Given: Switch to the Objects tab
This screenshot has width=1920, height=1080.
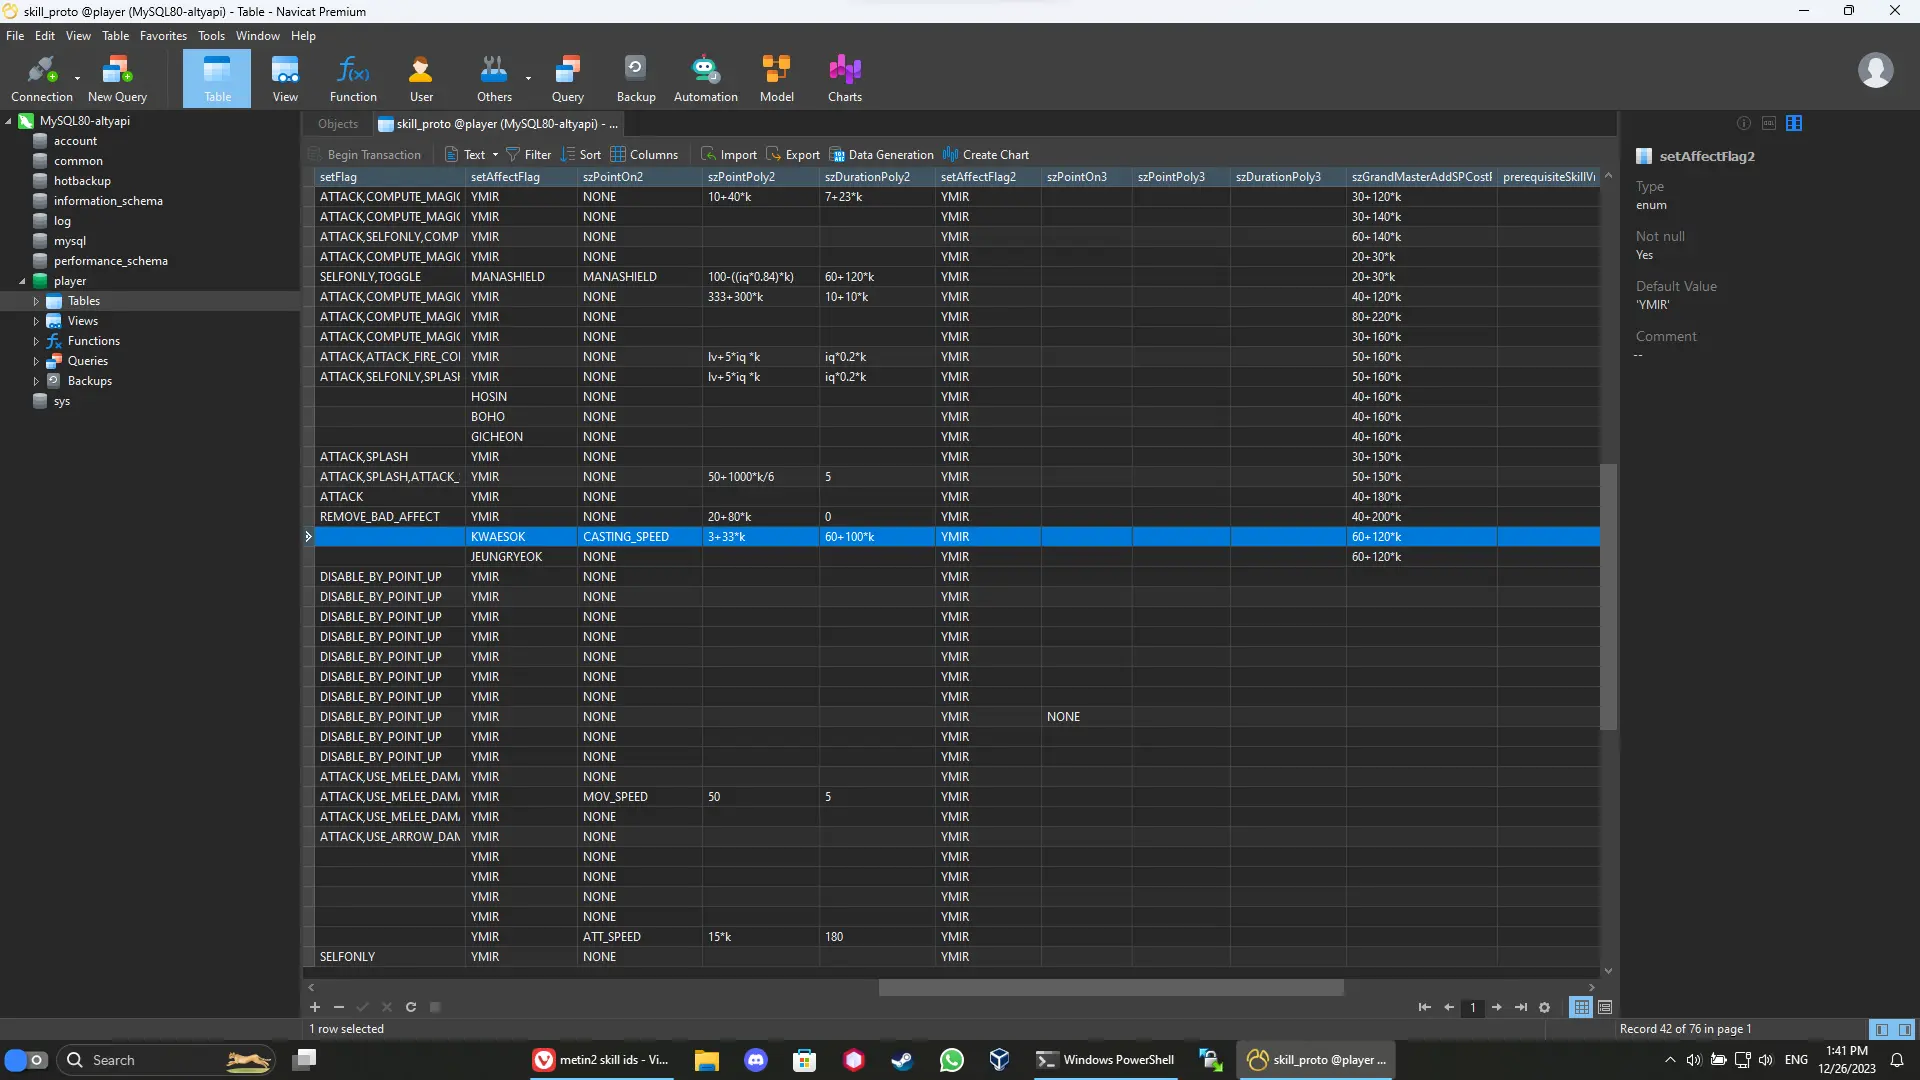Looking at the screenshot, I should [x=337, y=124].
